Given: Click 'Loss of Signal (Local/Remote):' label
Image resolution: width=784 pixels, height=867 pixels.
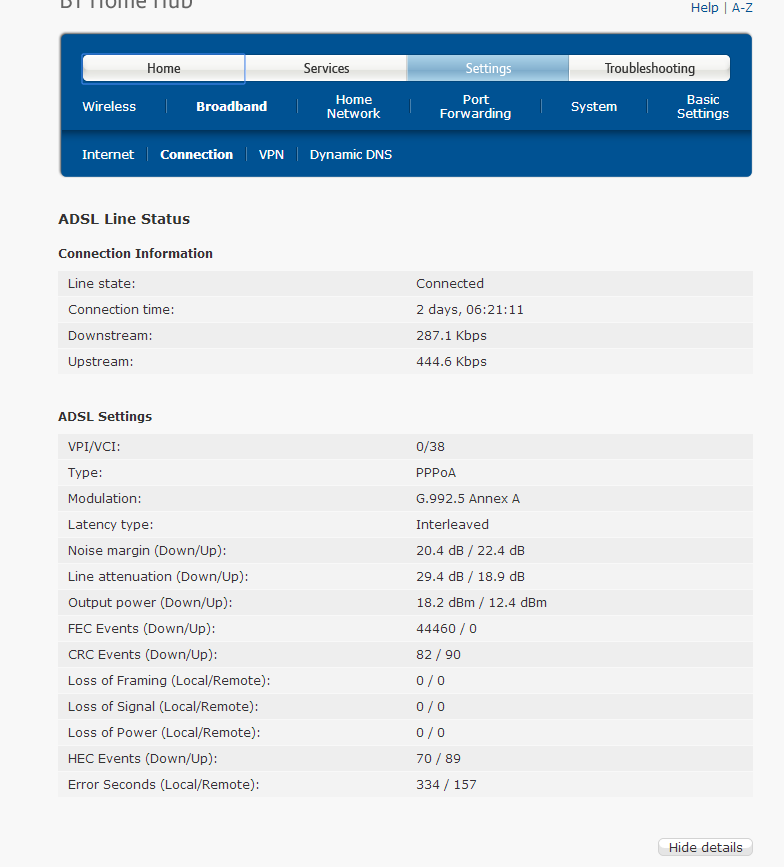Looking at the screenshot, I should tap(163, 707).
